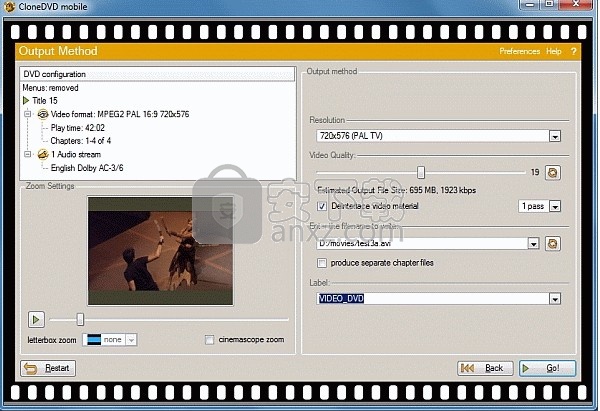Click the question mark help icon
600x411 pixels.
573,51
